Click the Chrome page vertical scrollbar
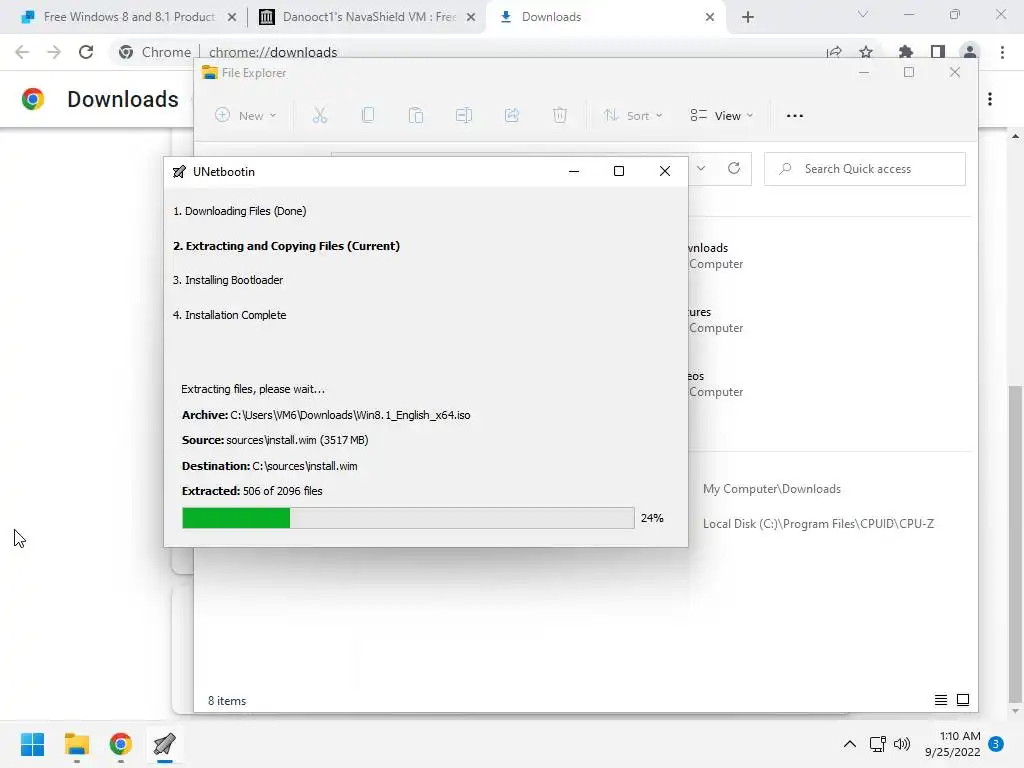The height and width of the screenshot is (768, 1024). tap(1015, 542)
